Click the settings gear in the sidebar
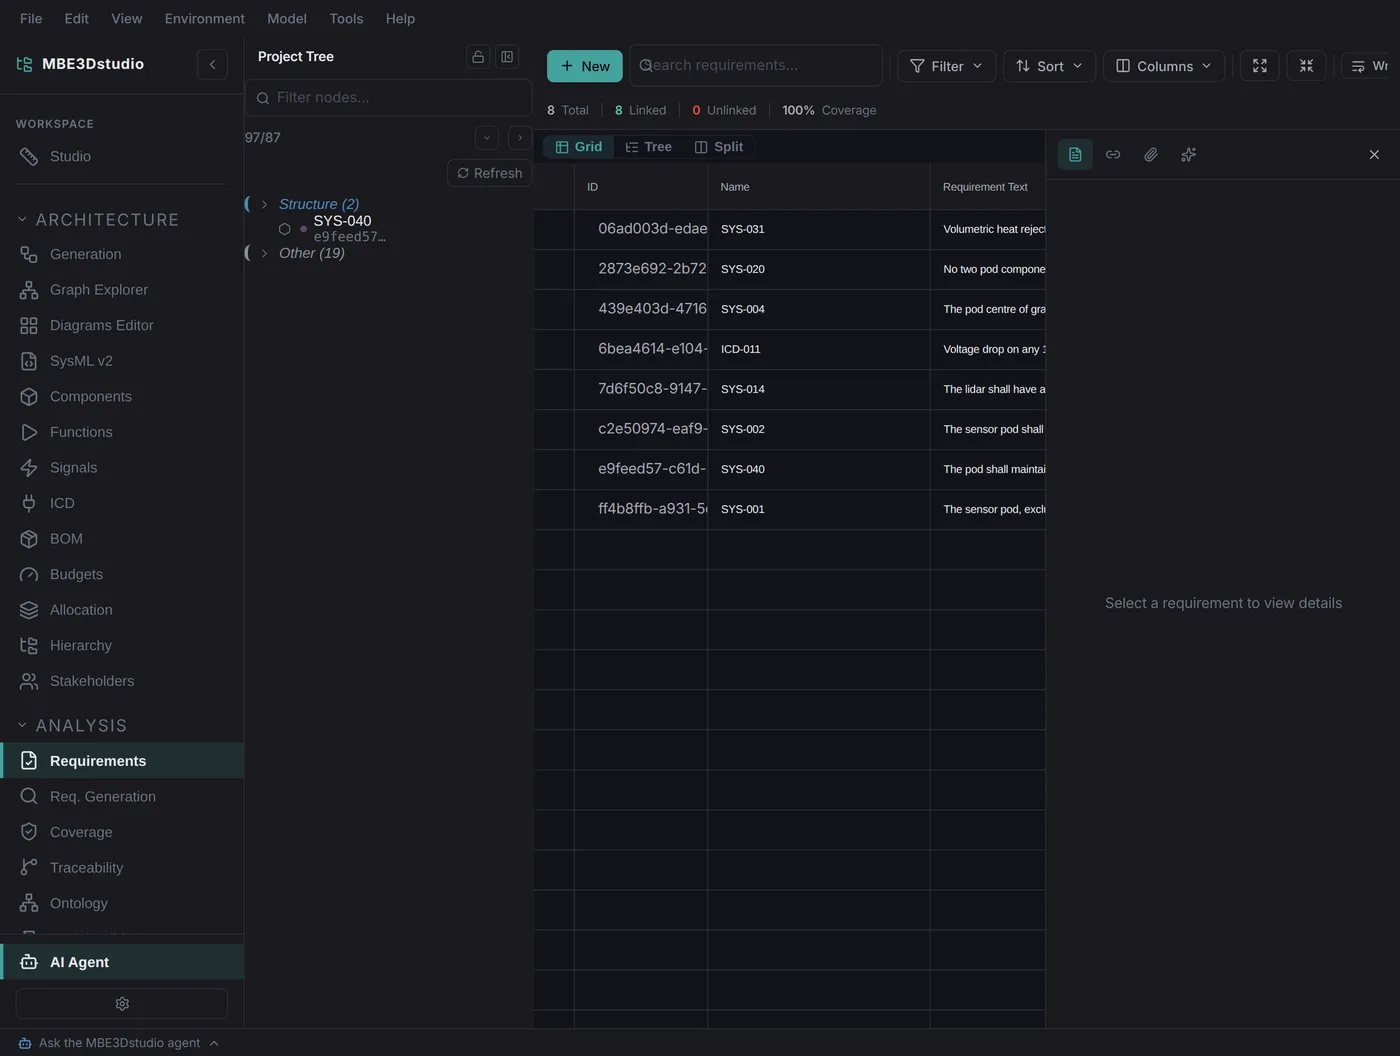Screen dimensions: 1400x1056 [x=122, y=1004]
